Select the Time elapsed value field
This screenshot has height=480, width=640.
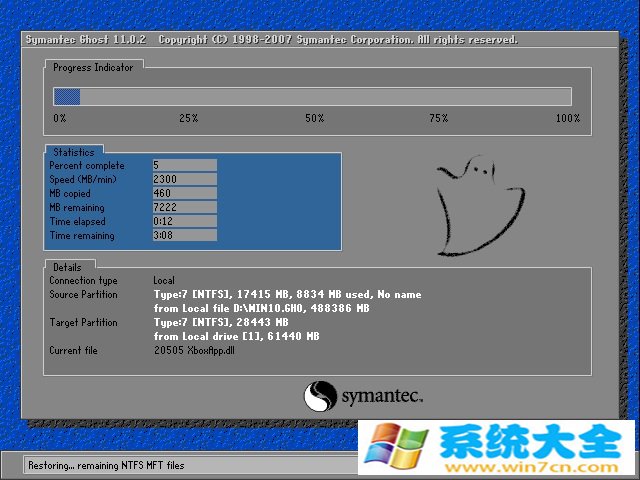click(x=184, y=221)
